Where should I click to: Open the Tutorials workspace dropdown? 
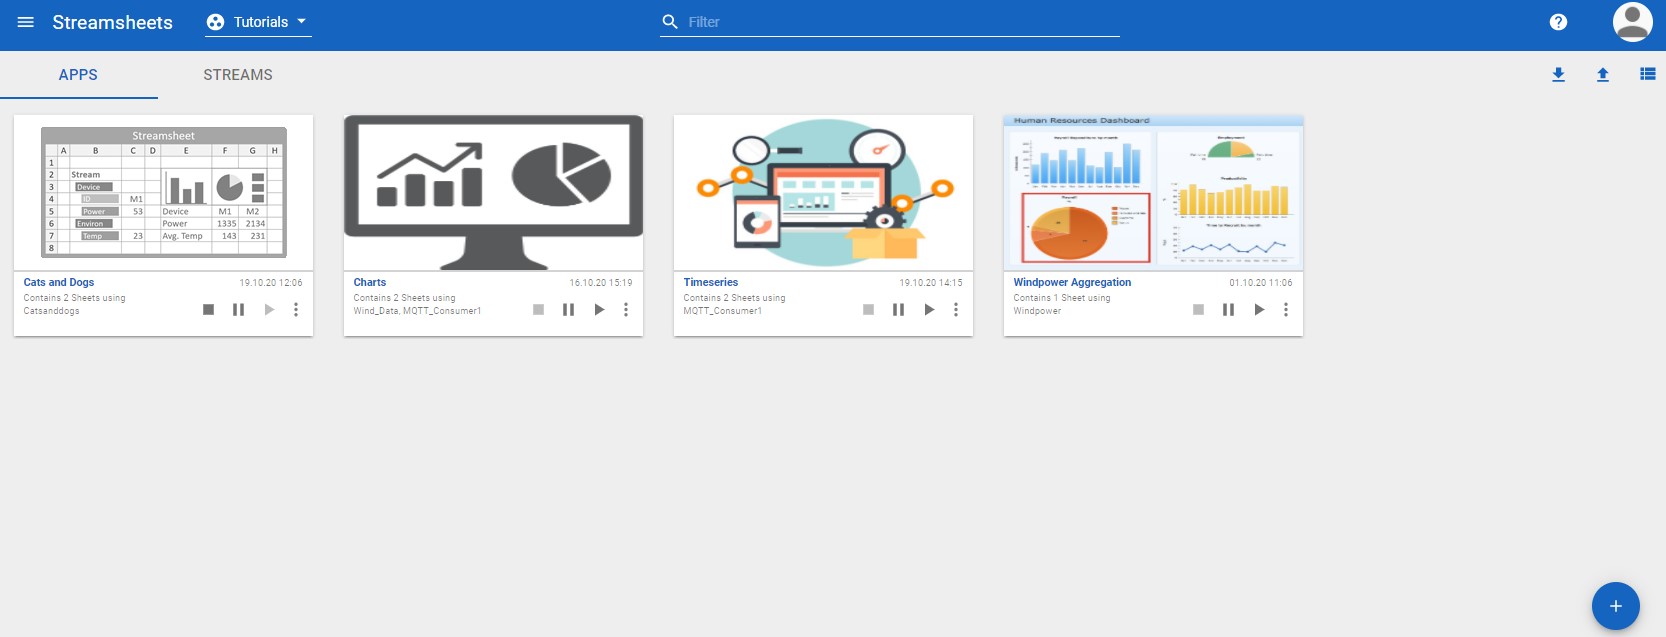click(258, 22)
